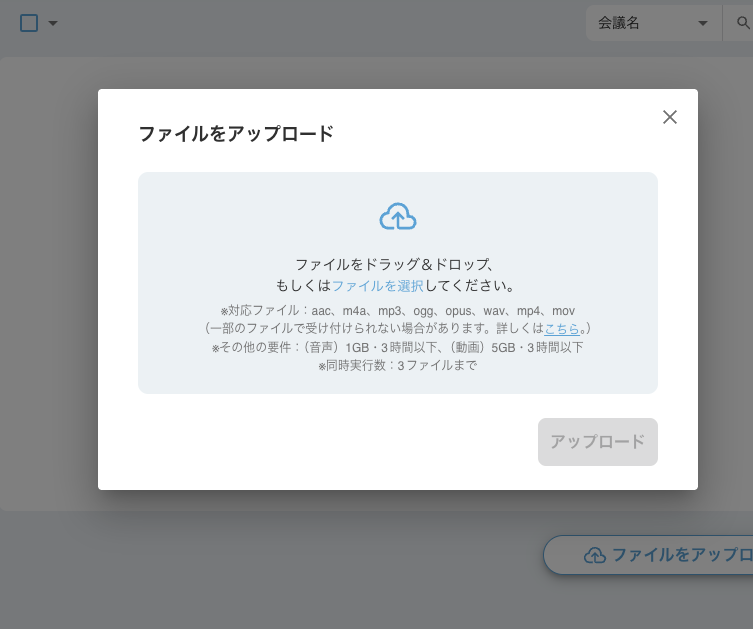Open the 会議名 search filter dropdown

654,23
